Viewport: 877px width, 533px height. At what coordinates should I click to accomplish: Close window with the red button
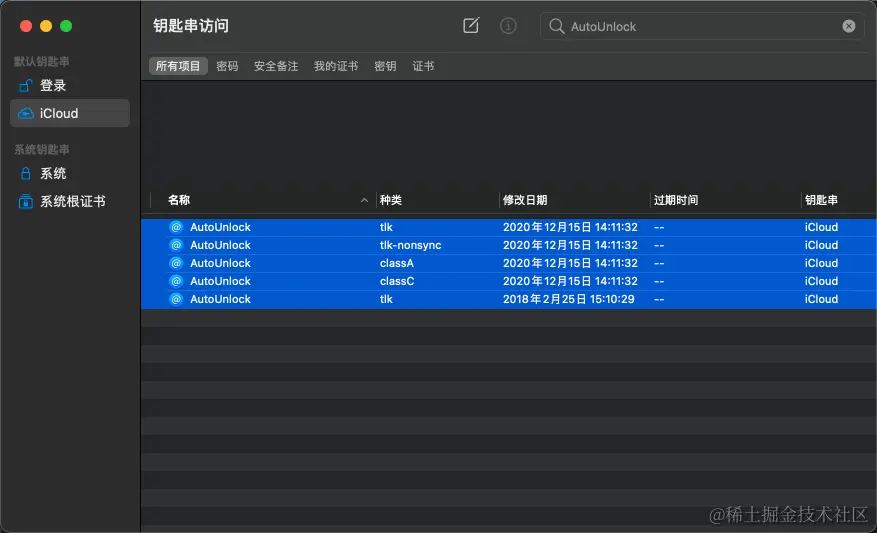tap(26, 26)
